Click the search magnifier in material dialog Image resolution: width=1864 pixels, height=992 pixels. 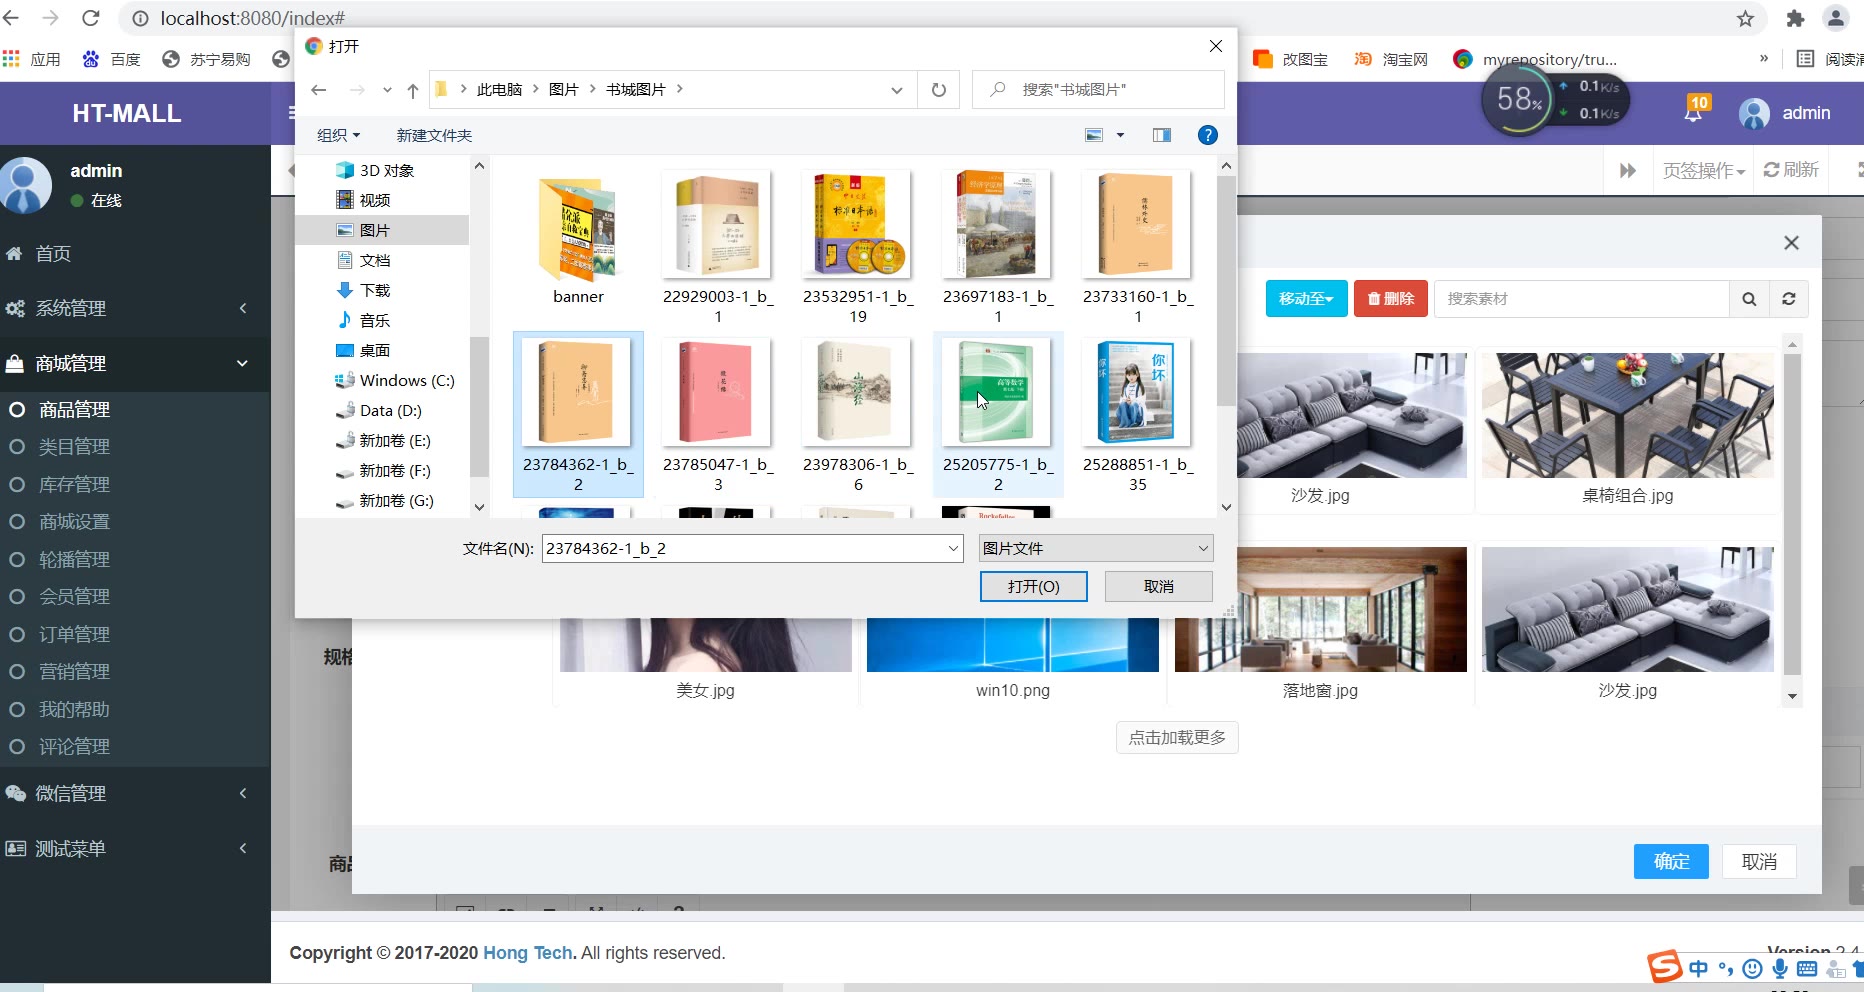(x=1749, y=299)
